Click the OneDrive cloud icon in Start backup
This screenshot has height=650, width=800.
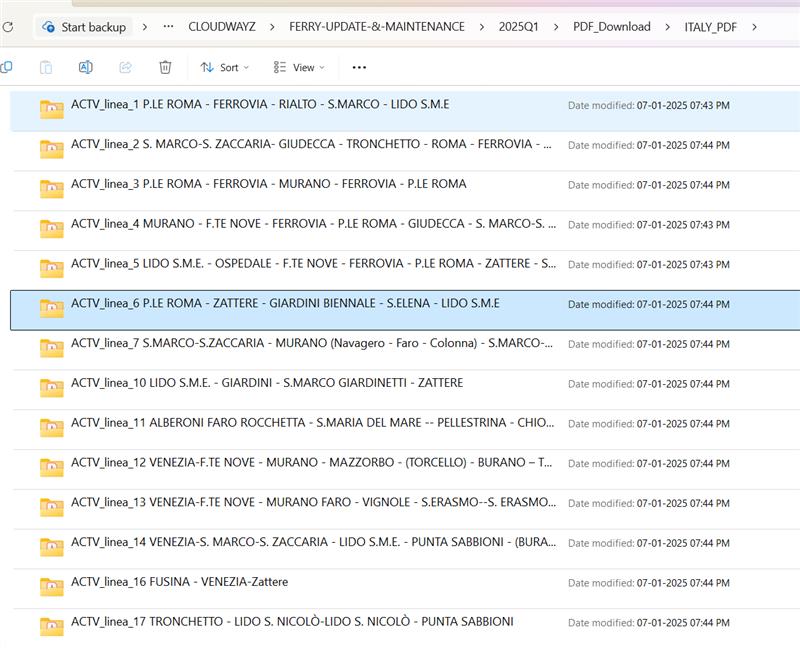49,27
